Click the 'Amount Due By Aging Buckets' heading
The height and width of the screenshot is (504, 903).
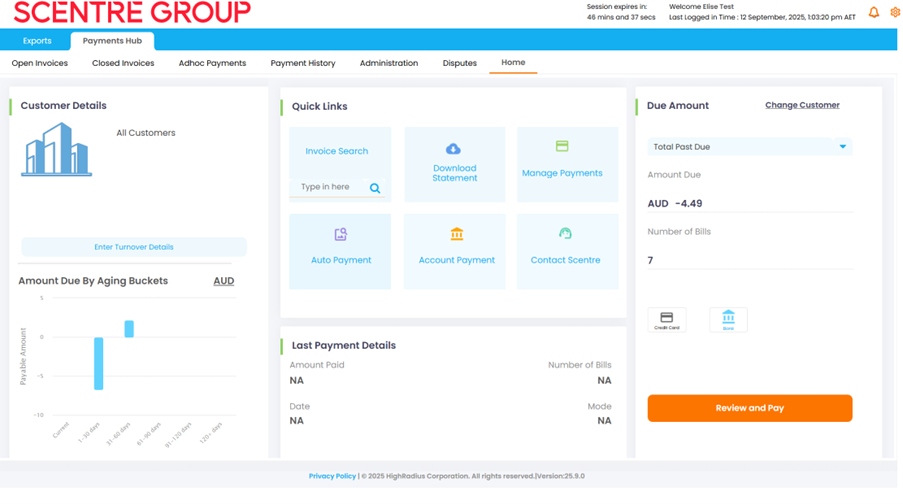[x=93, y=281]
